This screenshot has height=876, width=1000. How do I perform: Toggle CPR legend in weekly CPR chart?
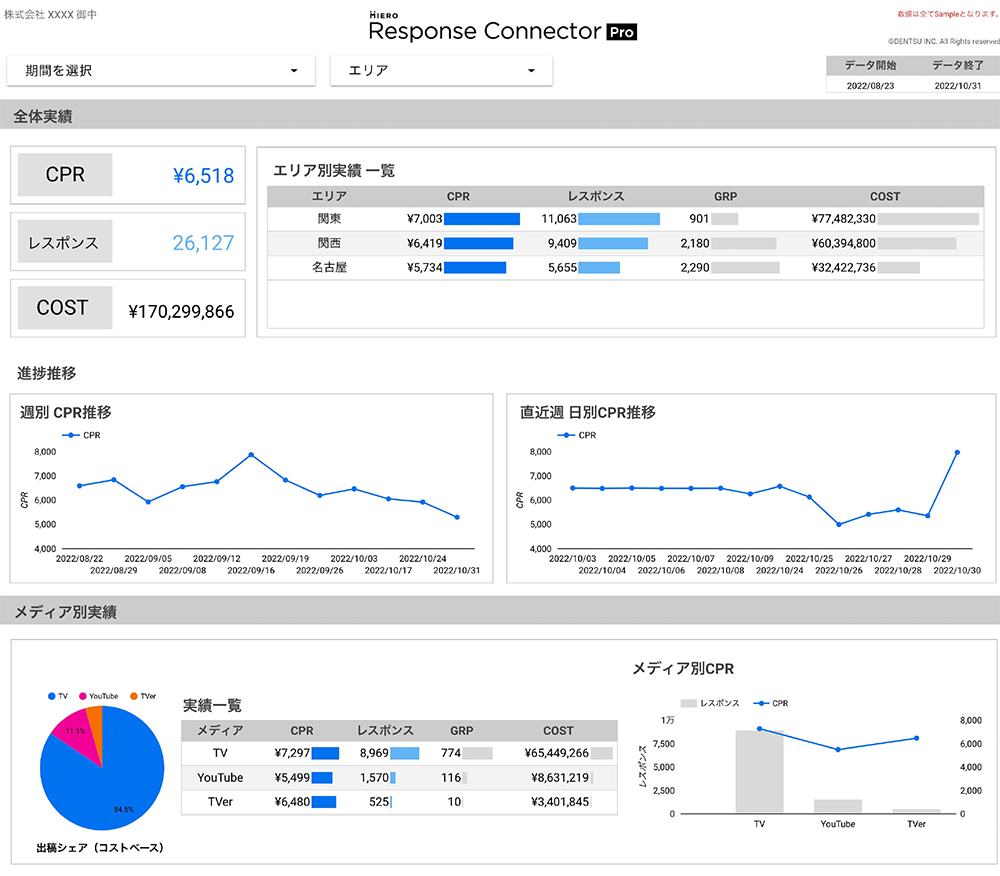(x=82, y=435)
